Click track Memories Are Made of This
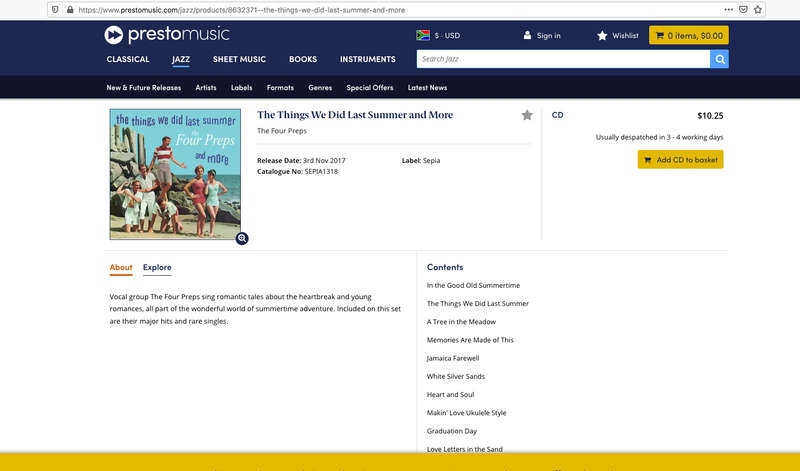The height and width of the screenshot is (471, 800). click(x=470, y=340)
